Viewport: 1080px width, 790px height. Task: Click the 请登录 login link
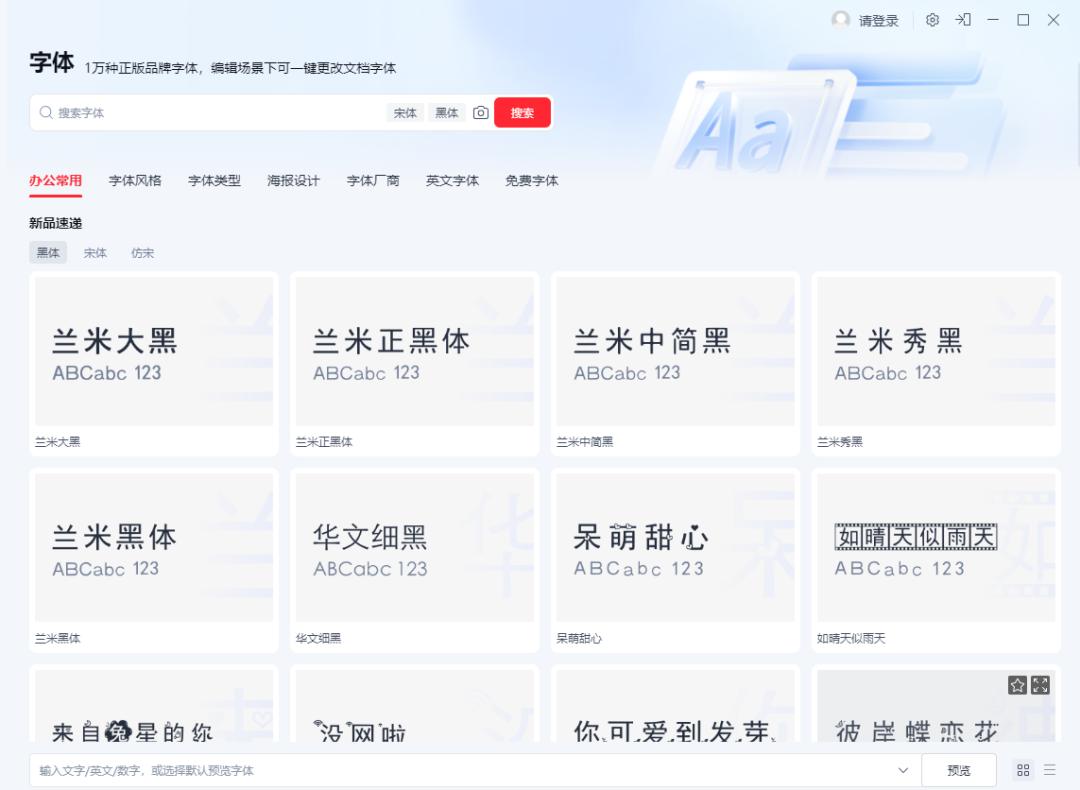877,19
